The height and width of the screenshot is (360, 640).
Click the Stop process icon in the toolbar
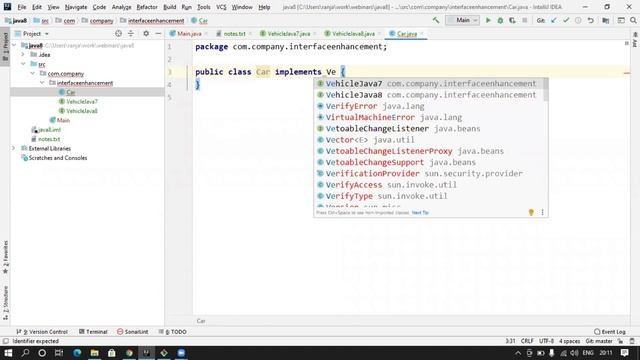[x=525, y=20]
